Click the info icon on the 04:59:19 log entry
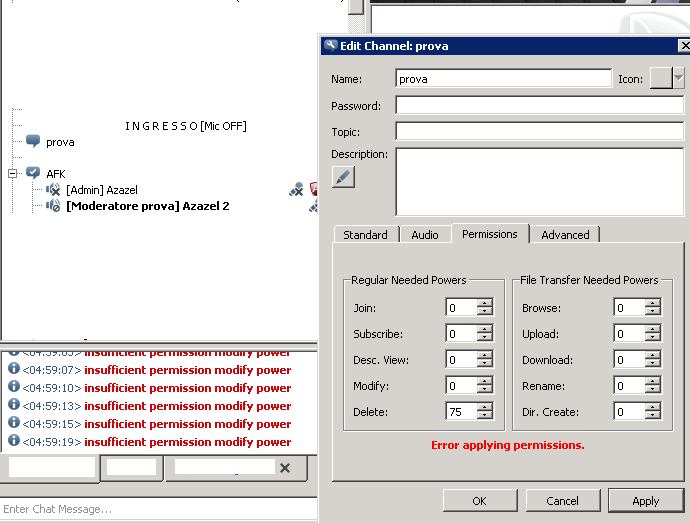The width and height of the screenshot is (690, 523). (14, 441)
